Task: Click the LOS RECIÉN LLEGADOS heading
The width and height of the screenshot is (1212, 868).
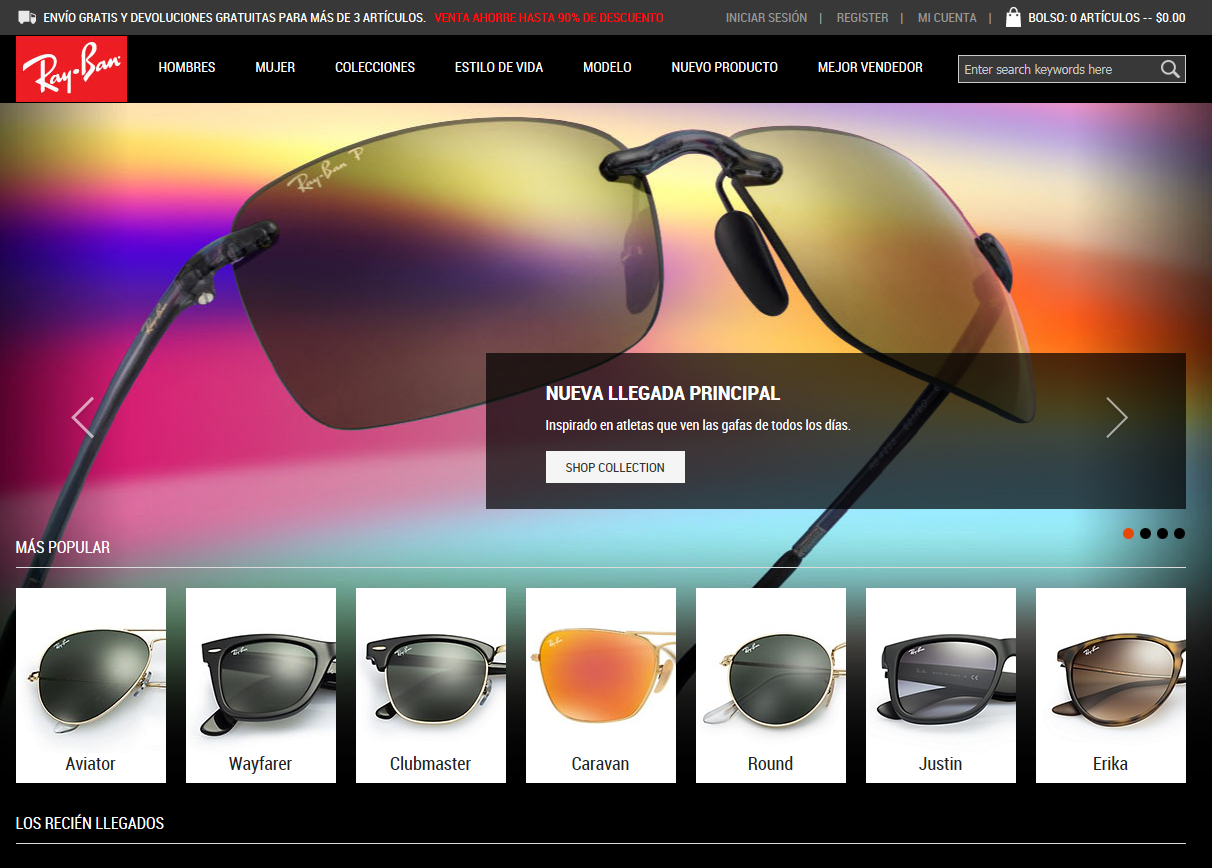Action: pos(90,823)
